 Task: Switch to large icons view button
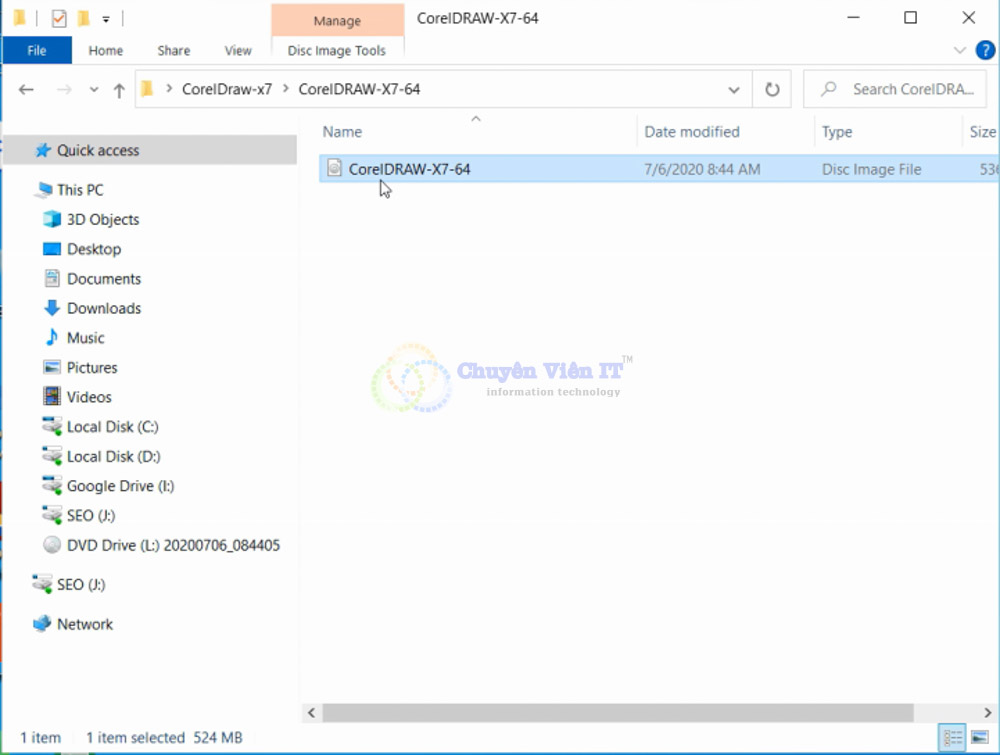pos(979,738)
